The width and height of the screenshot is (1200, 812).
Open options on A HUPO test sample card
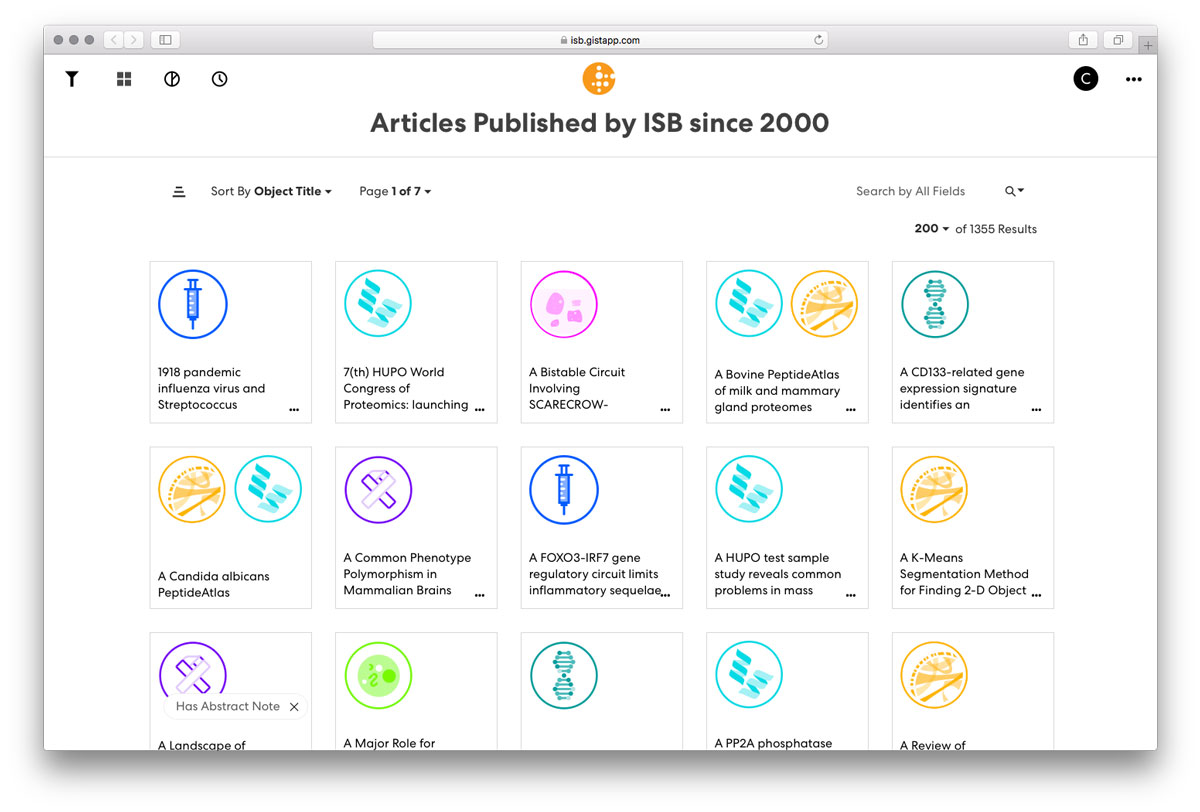coord(851,595)
